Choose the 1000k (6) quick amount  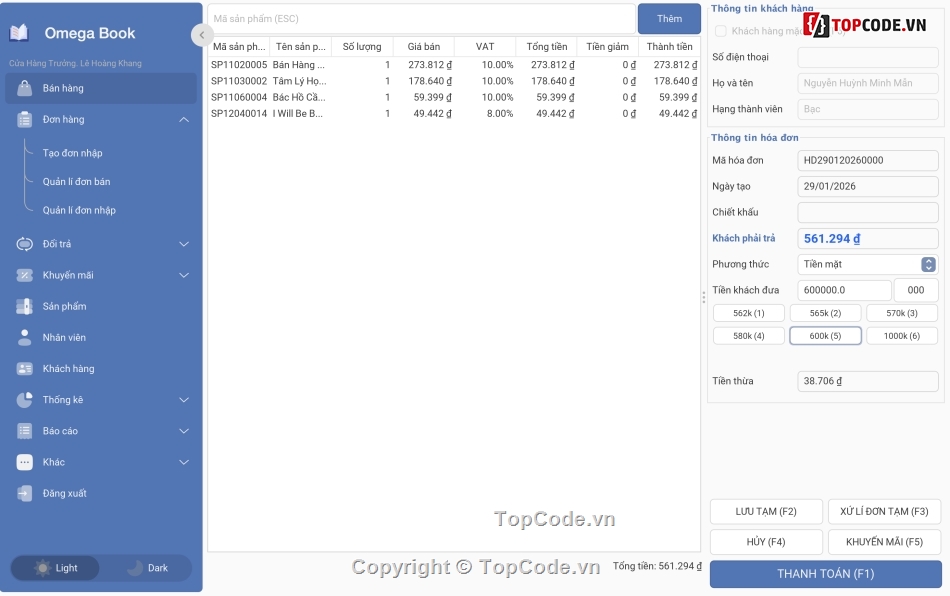tap(902, 336)
